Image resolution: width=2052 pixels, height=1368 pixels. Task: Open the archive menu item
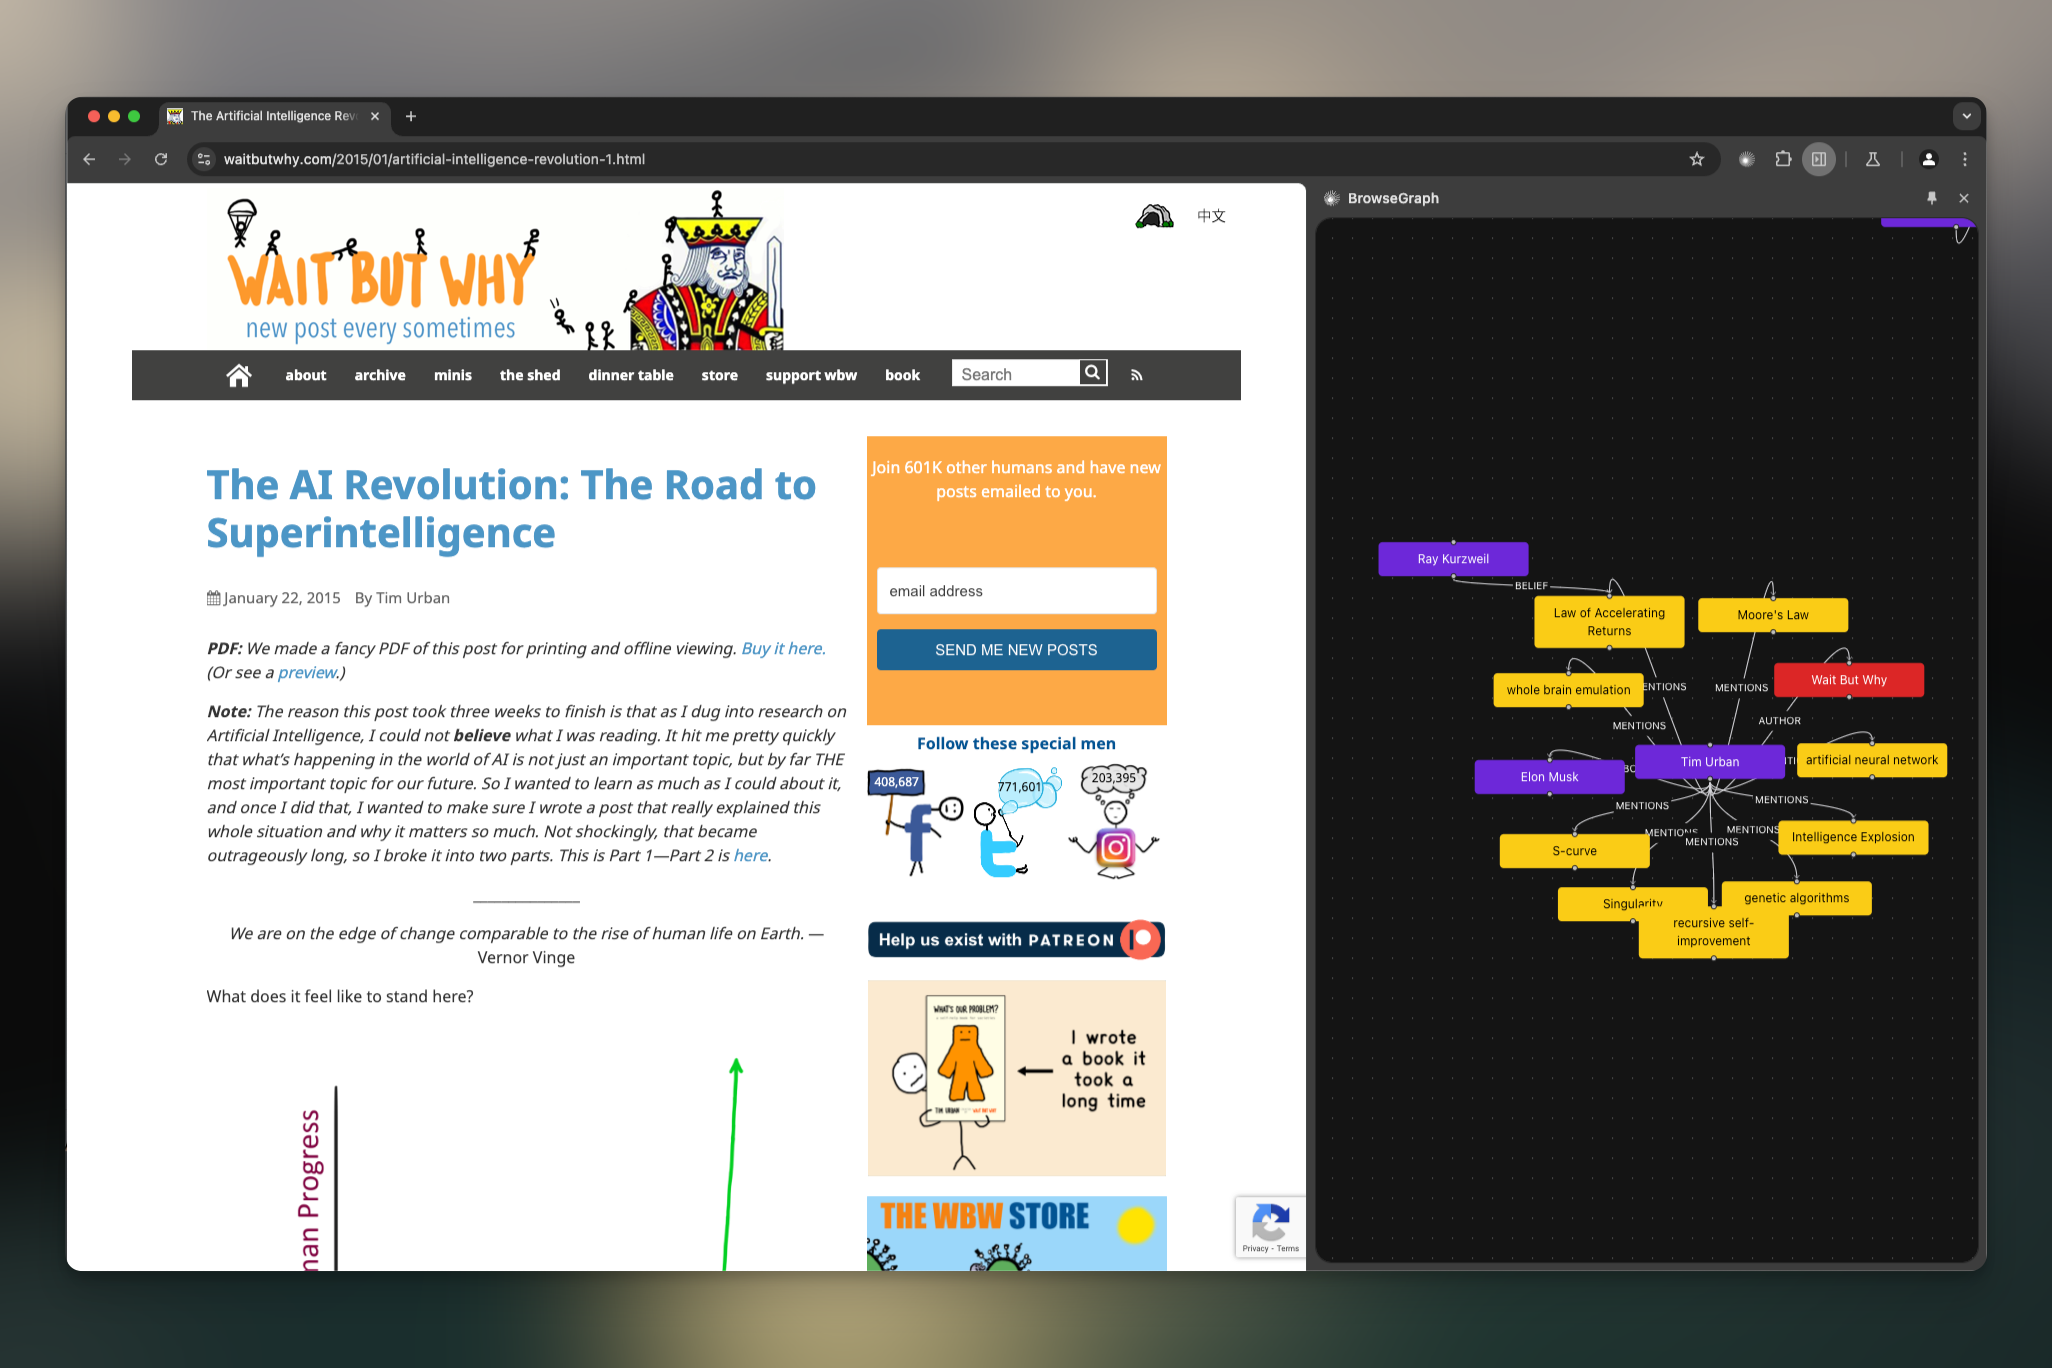[x=380, y=375]
